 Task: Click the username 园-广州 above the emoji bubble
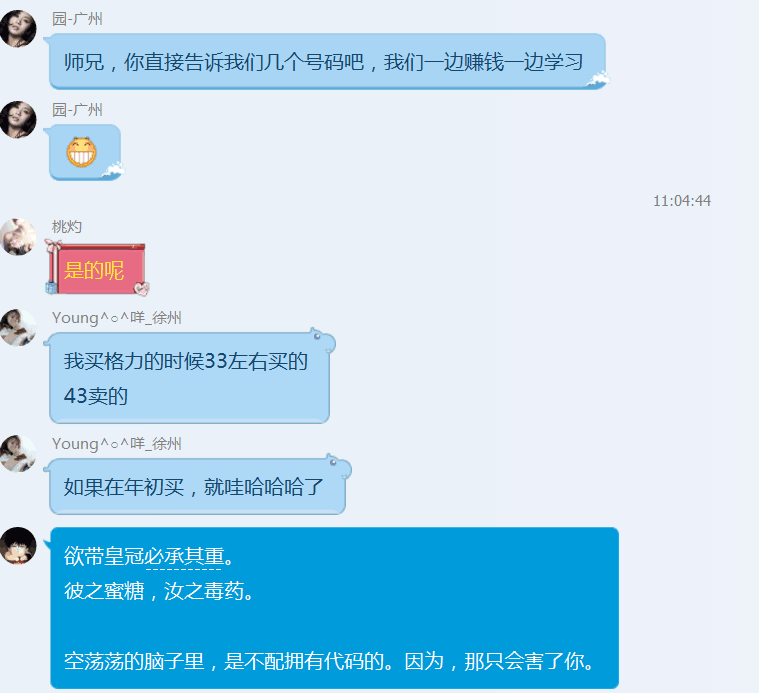[x=77, y=110]
